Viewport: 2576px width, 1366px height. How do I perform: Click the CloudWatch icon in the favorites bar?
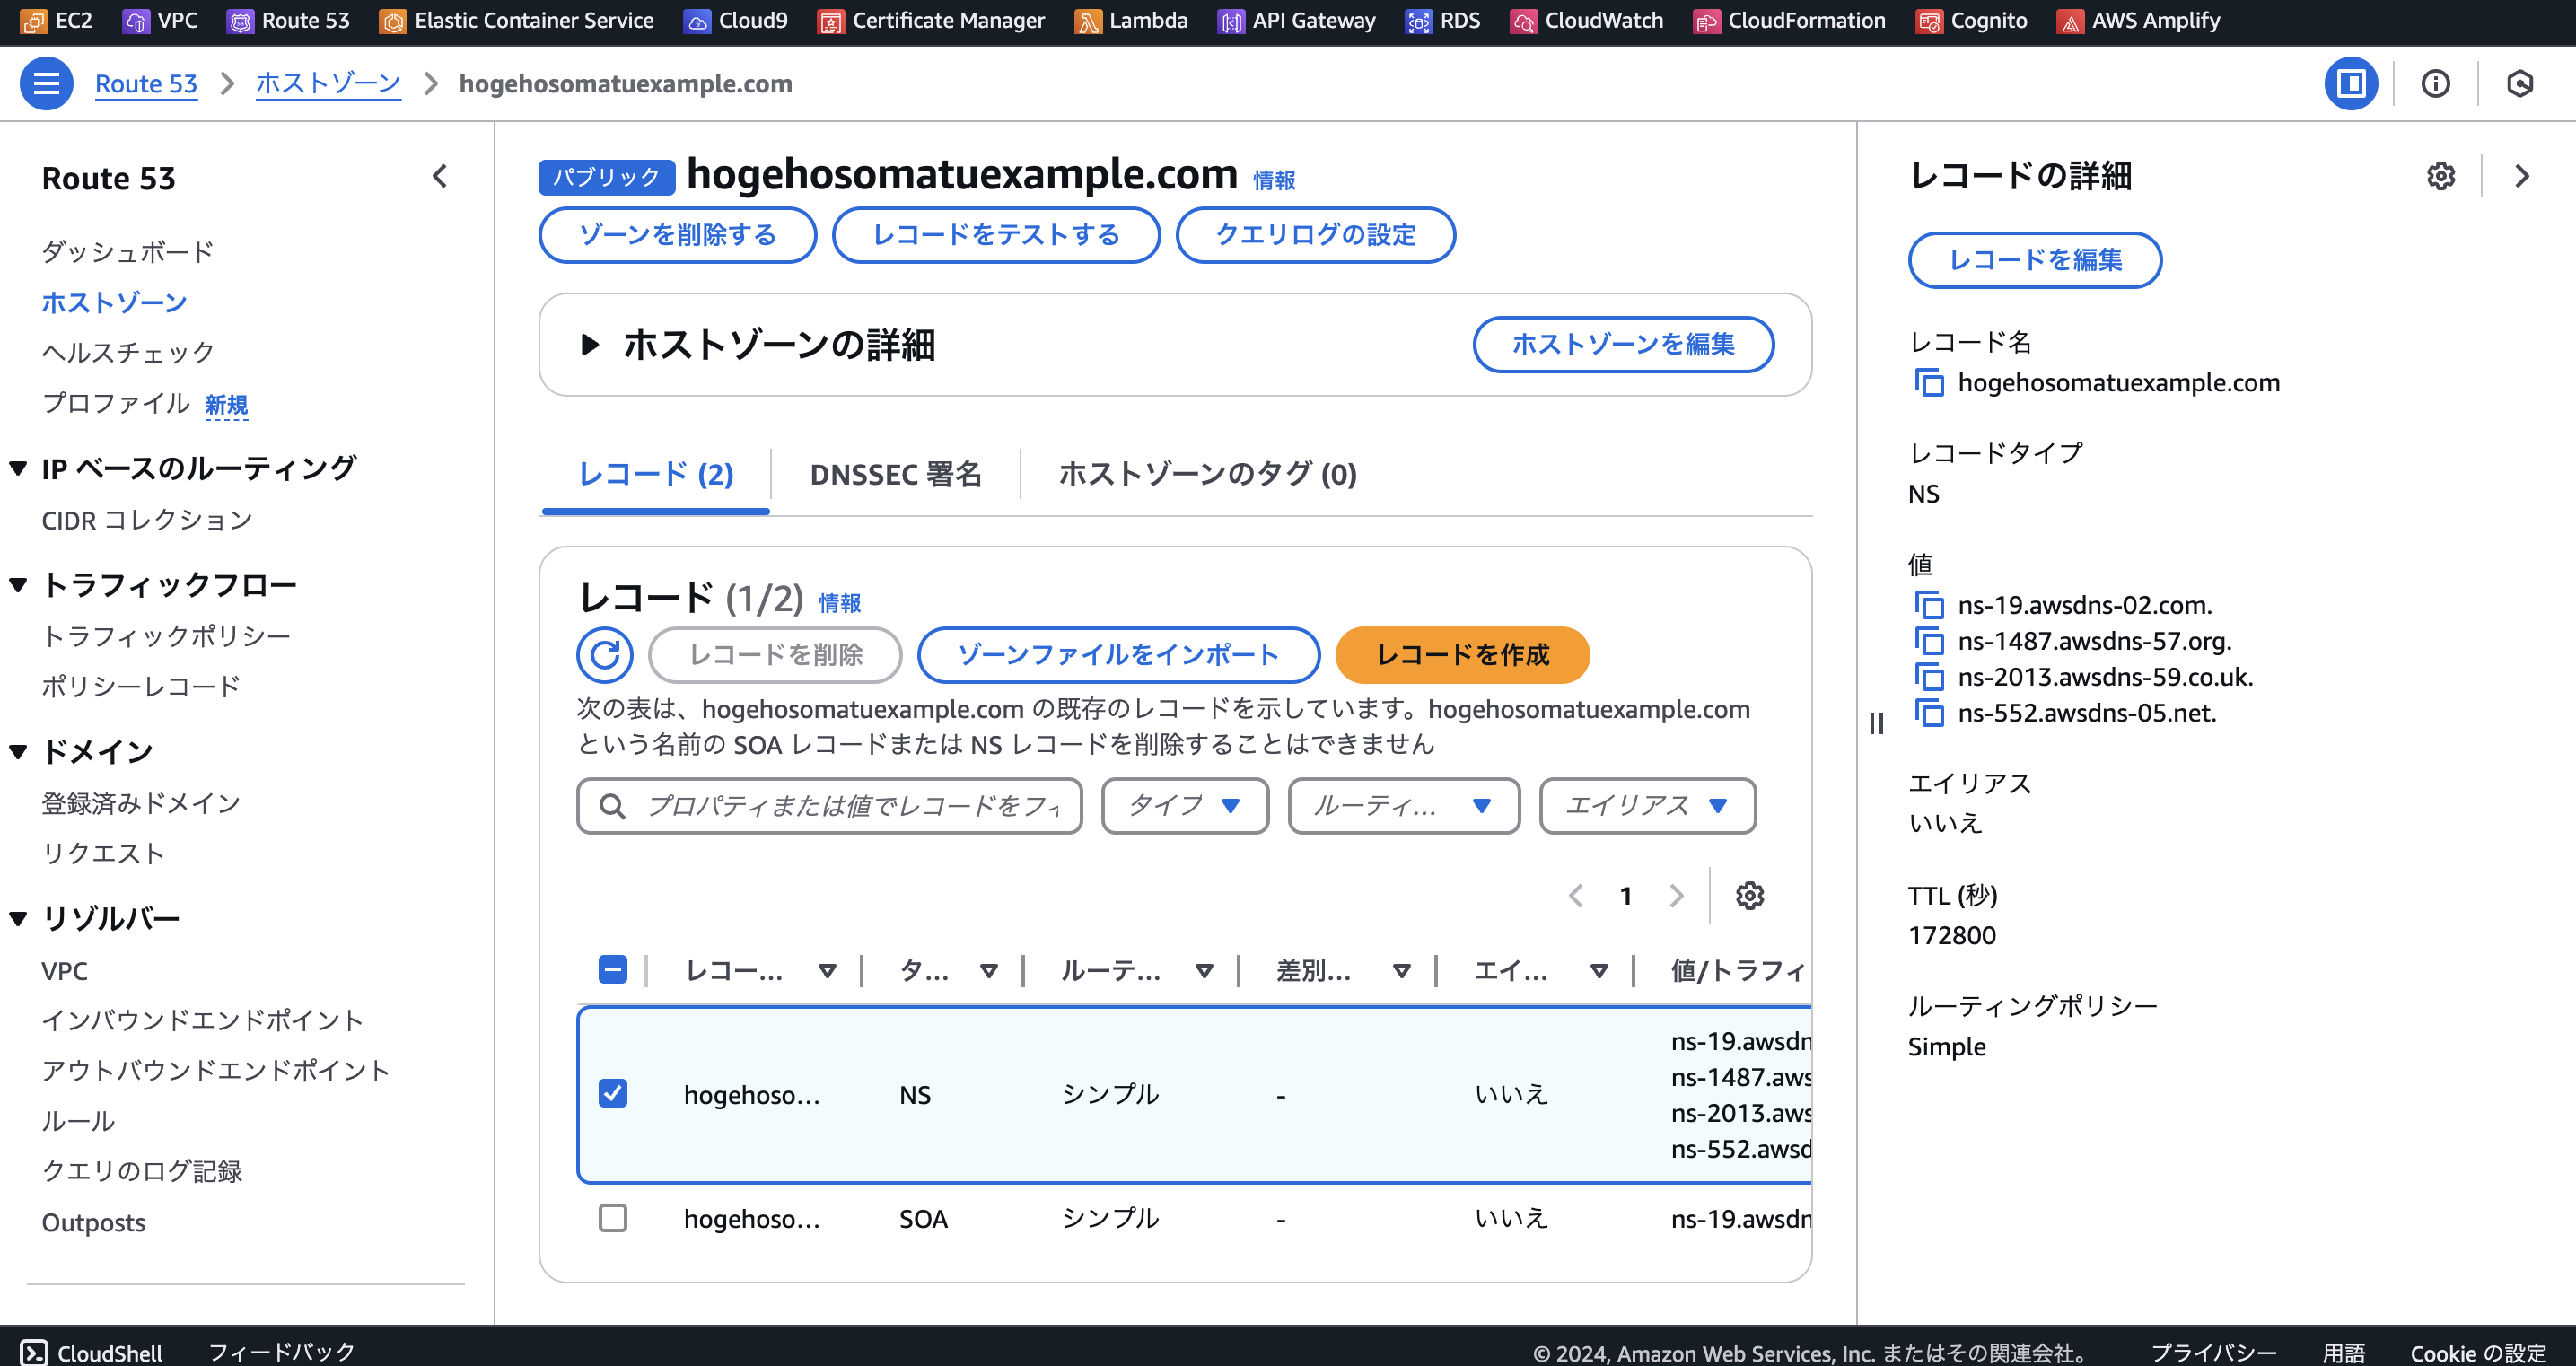[1524, 19]
